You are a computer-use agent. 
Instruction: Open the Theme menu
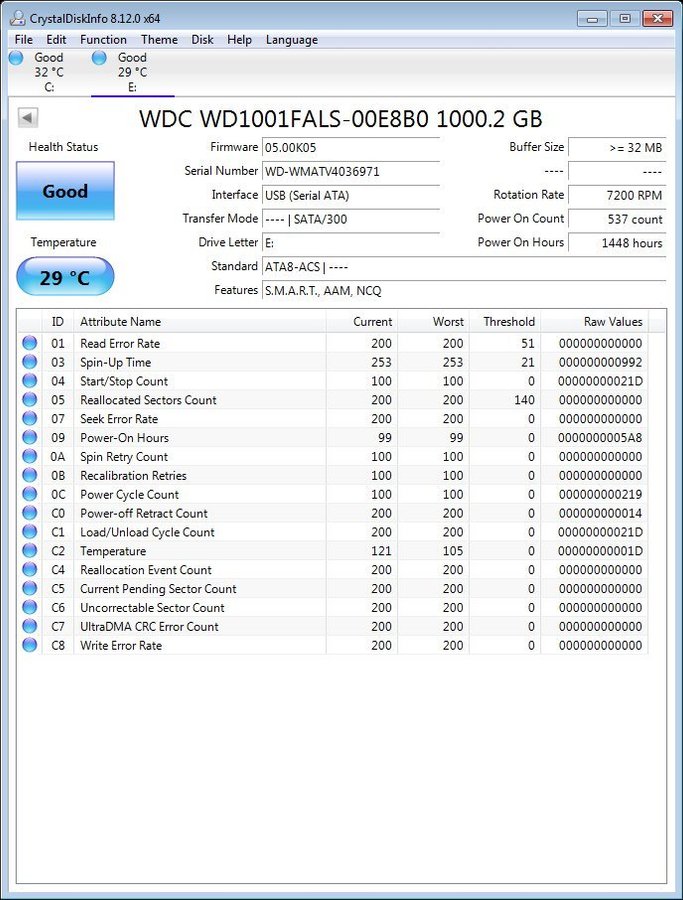click(159, 40)
